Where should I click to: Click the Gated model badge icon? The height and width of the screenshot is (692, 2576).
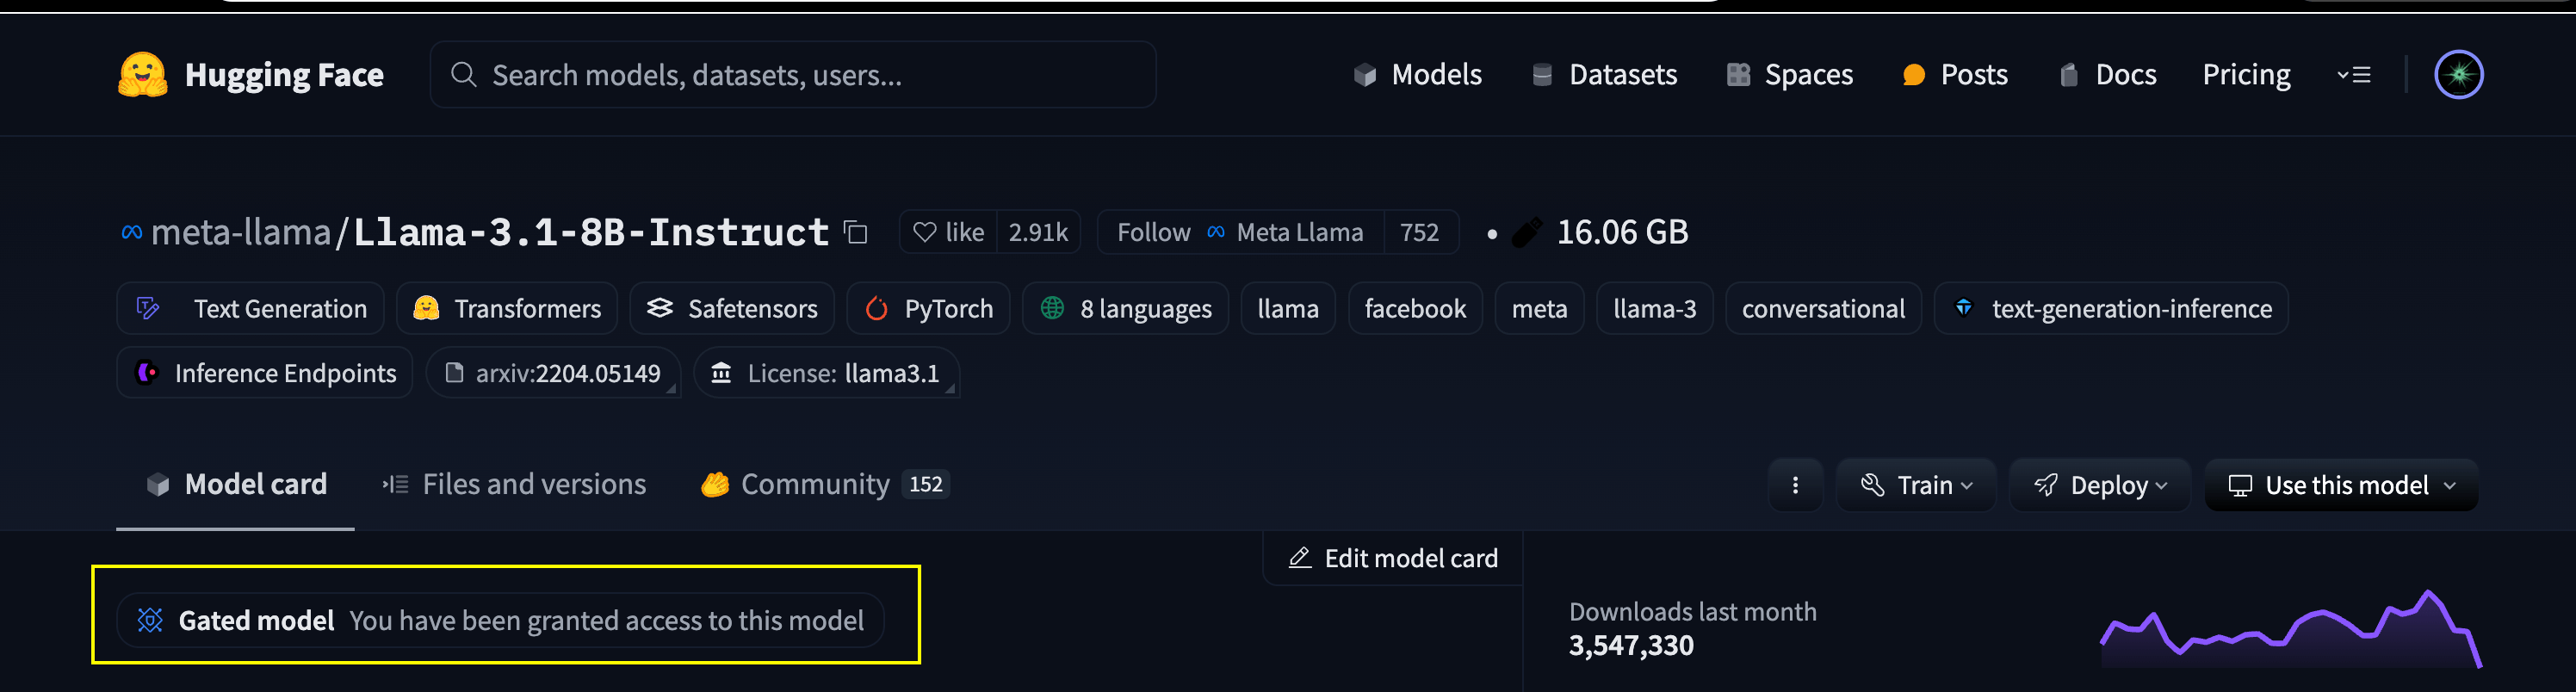[x=150, y=621]
